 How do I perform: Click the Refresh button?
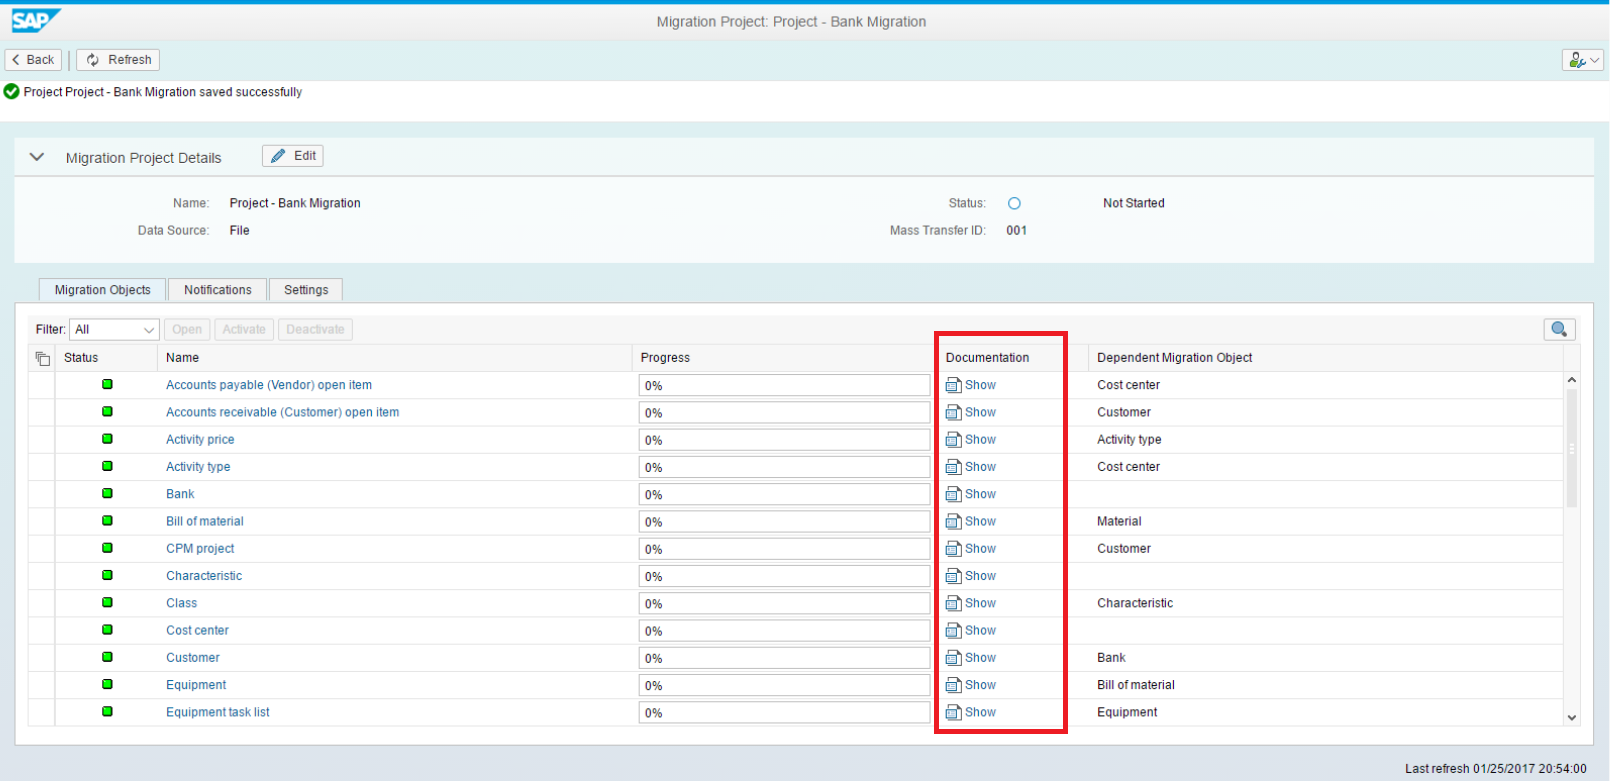118,60
